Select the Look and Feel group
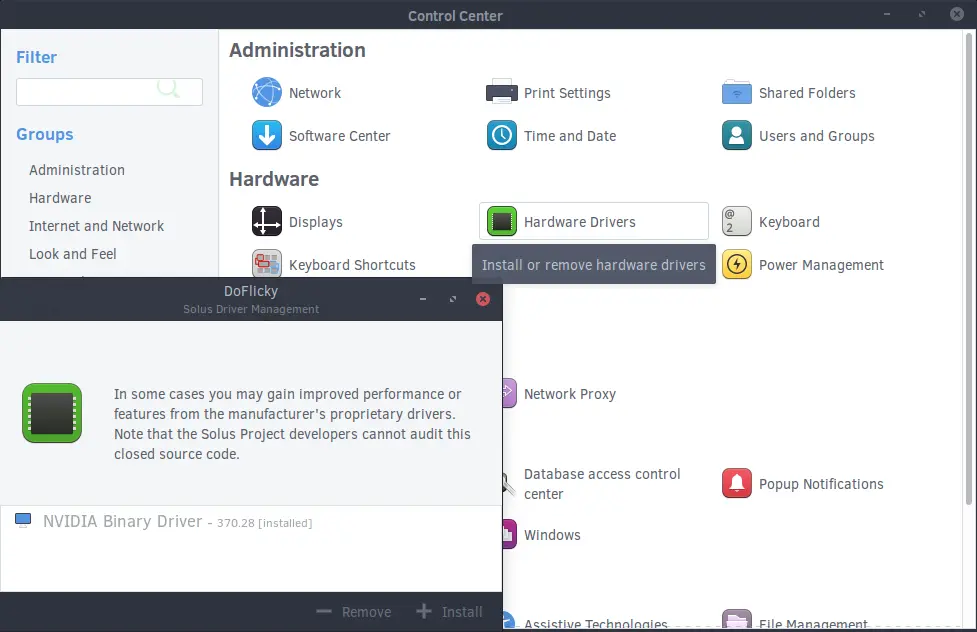This screenshot has width=977, height=632. pyautogui.click(x=72, y=254)
